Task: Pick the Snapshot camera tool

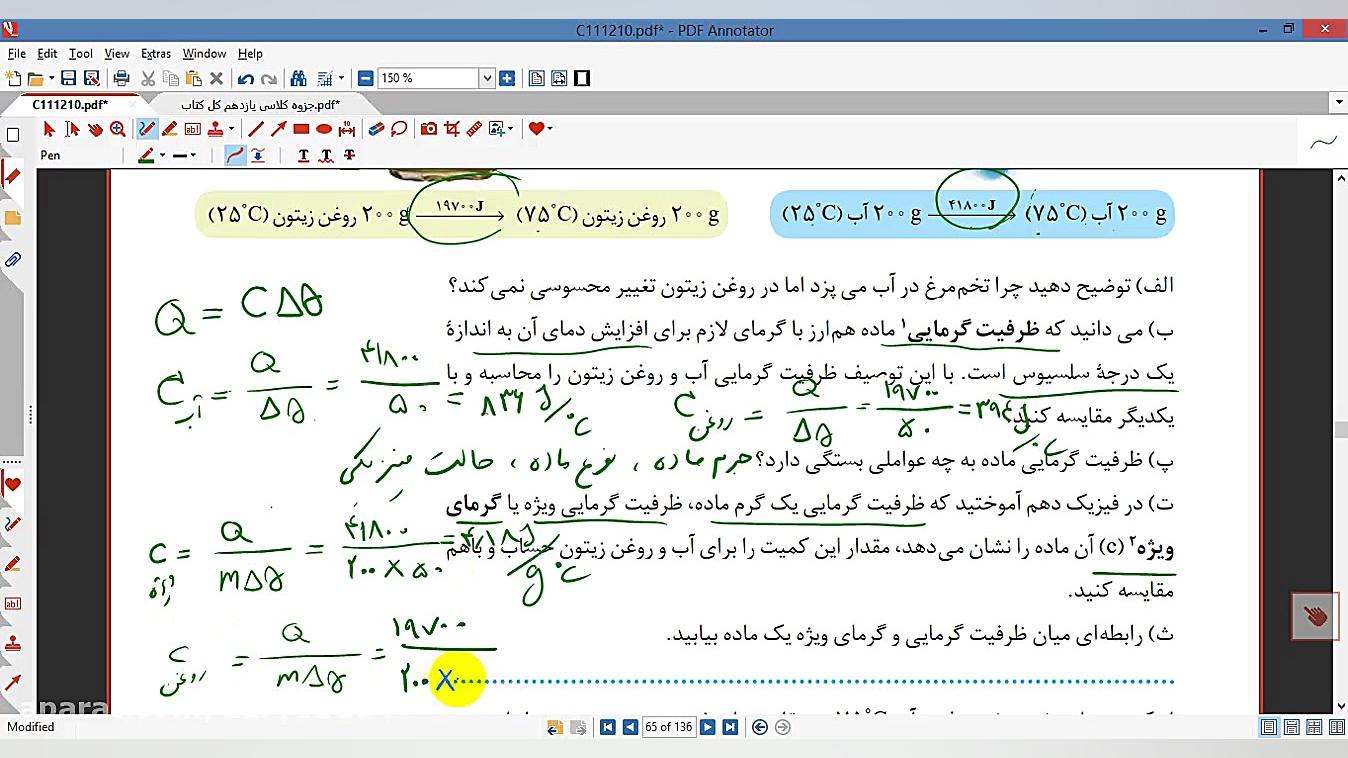Action: point(429,129)
